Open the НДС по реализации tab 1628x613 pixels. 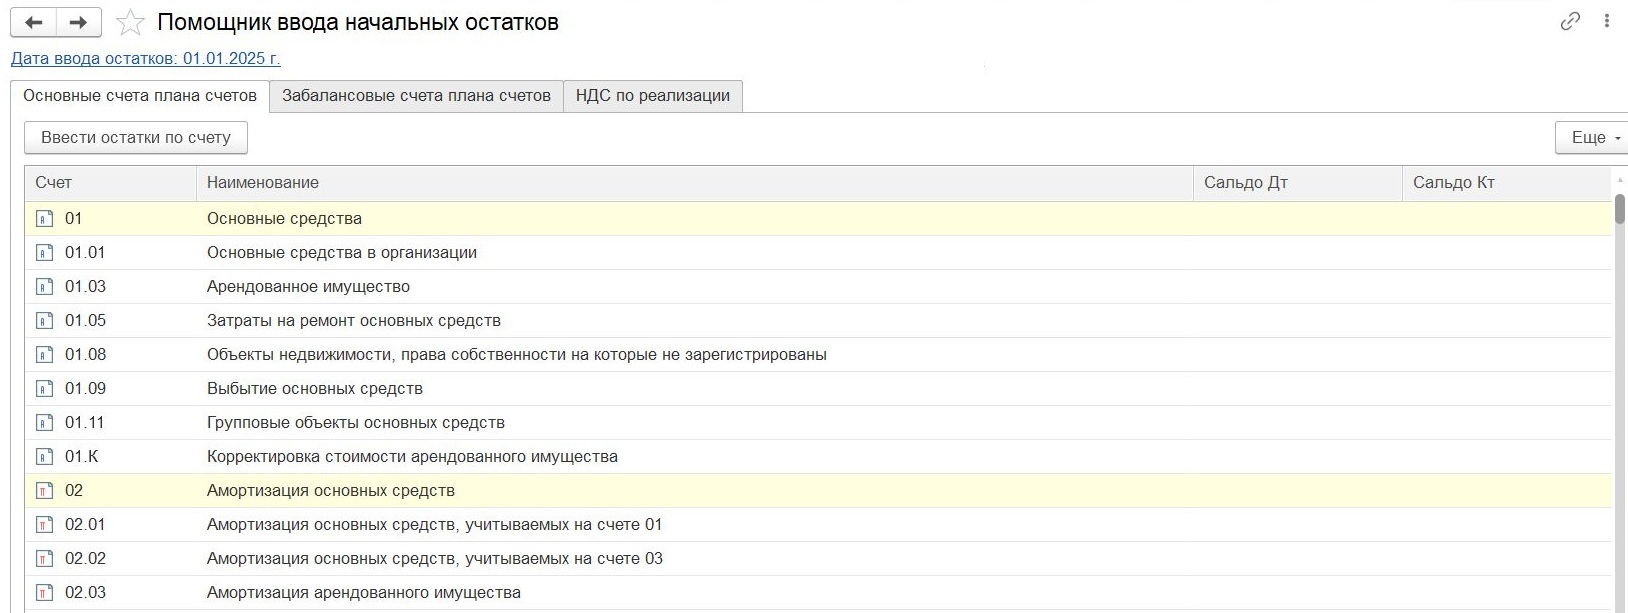(x=652, y=96)
